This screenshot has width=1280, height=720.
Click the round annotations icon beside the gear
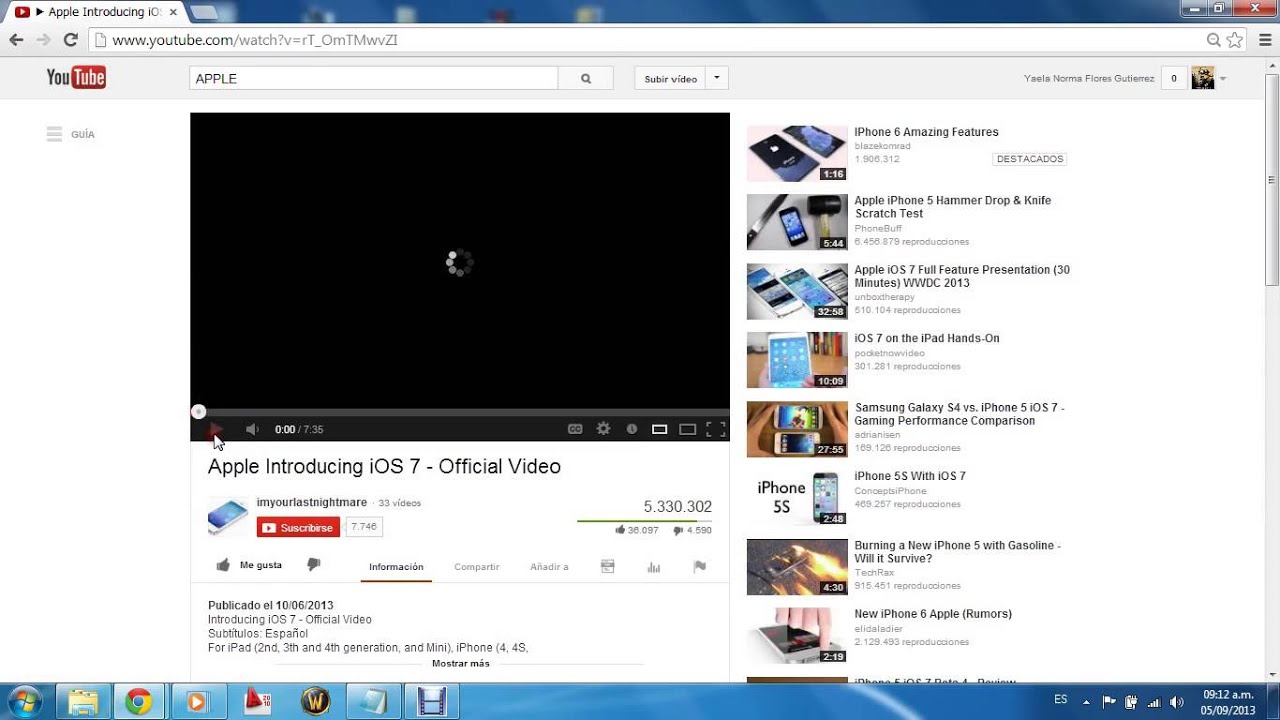pos(632,429)
